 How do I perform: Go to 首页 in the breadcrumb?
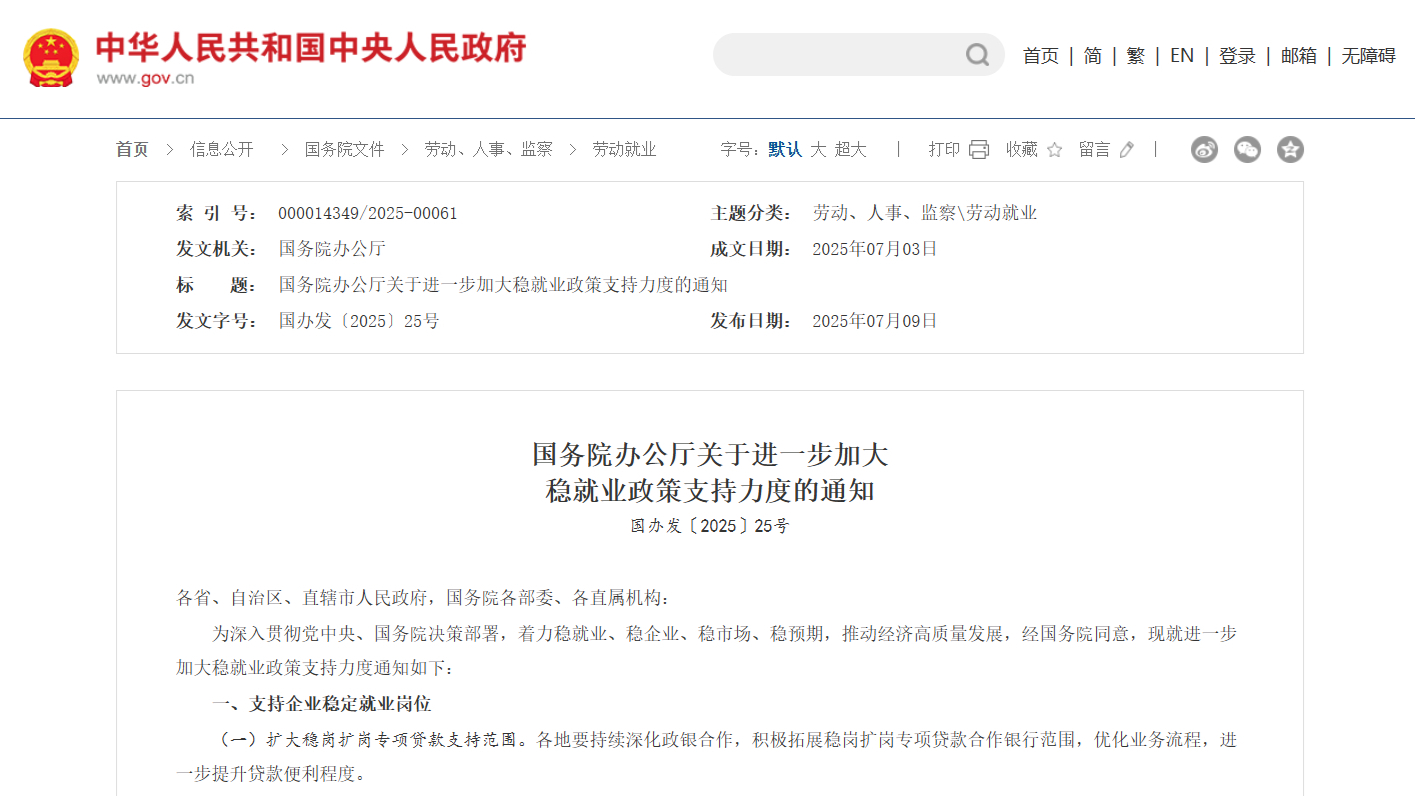click(132, 150)
